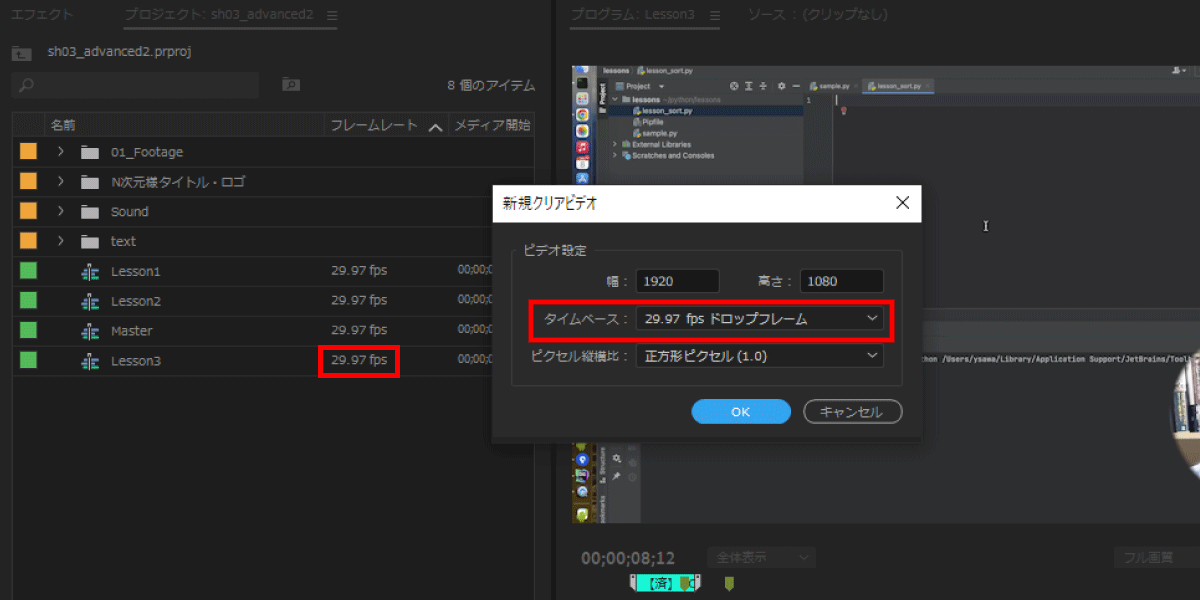1200x600 pixels.
Task: Expand the N次元様タイトル・ロゴ bin
Action: click(60, 182)
